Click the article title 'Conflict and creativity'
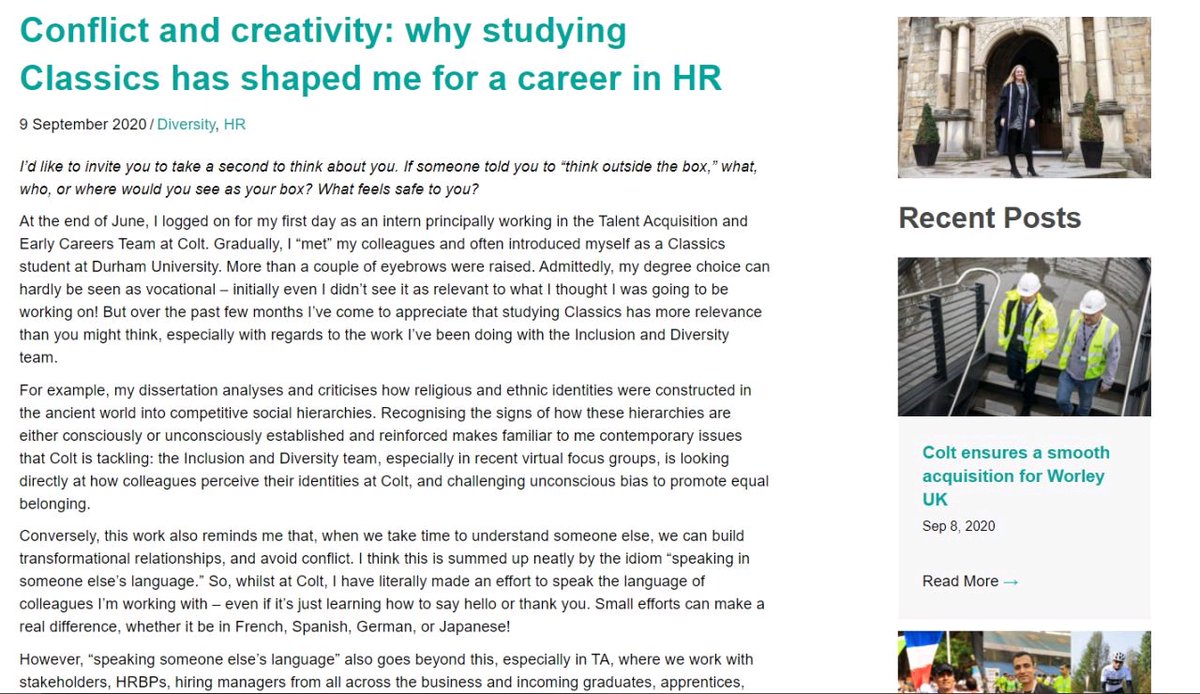The image size is (1200, 694). pos(371,54)
